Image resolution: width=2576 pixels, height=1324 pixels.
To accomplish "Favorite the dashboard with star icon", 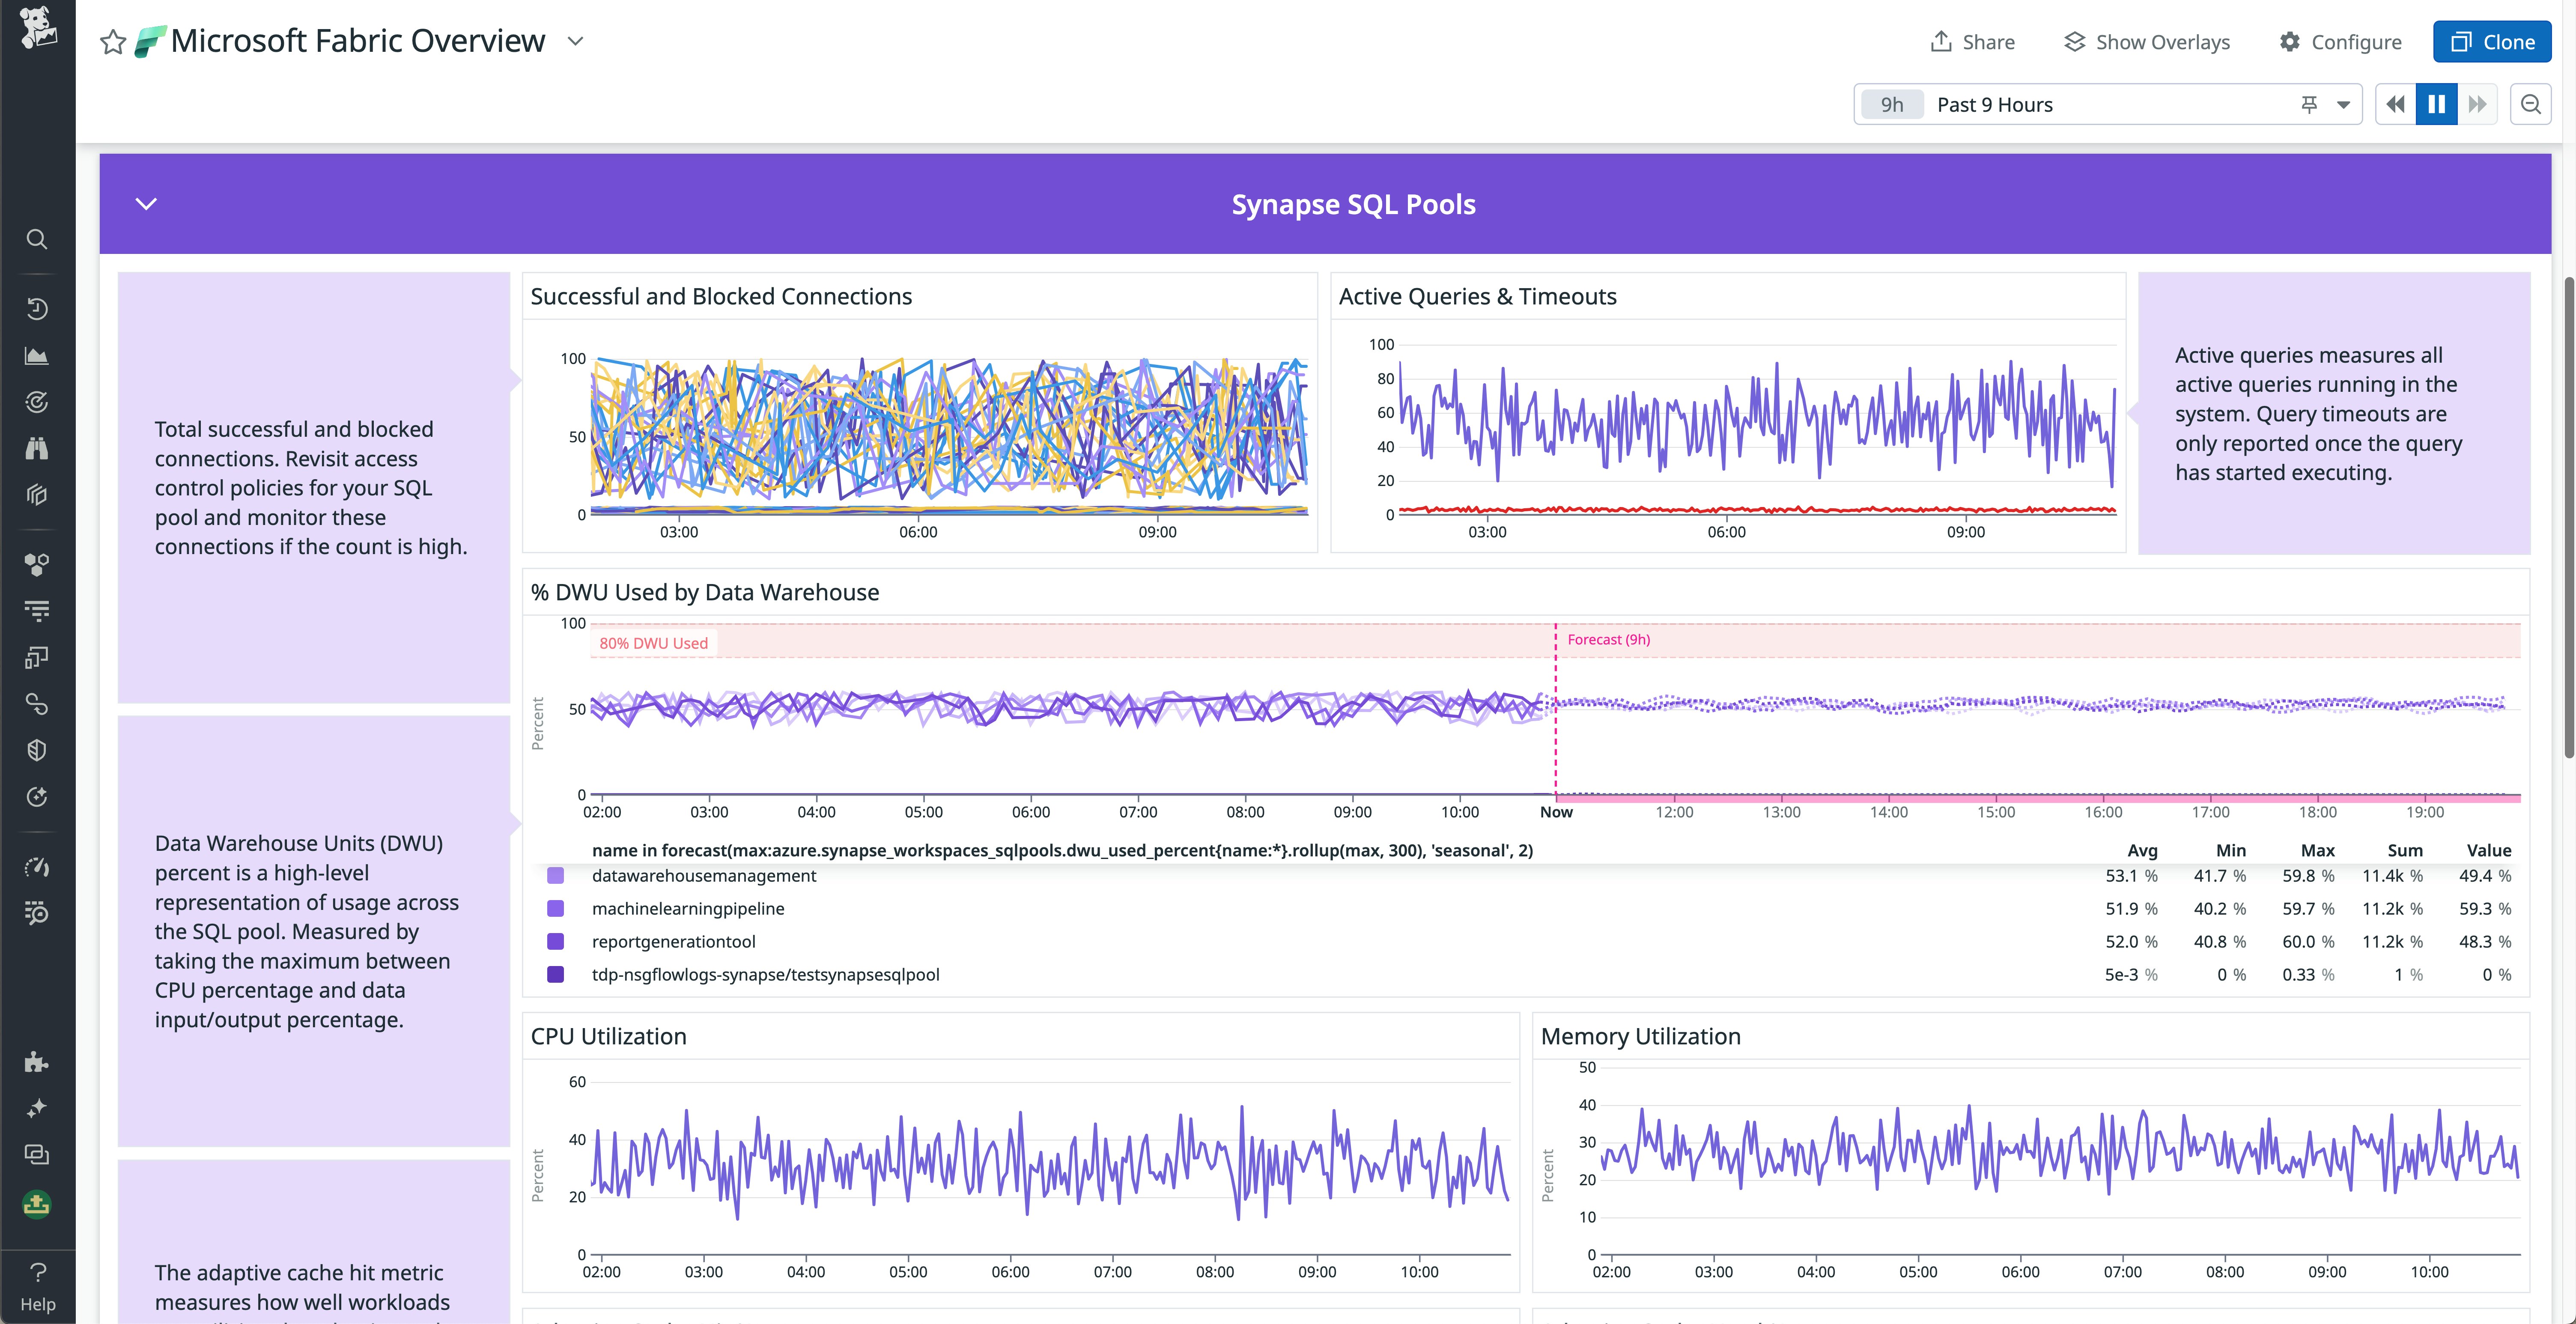I will (x=113, y=42).
